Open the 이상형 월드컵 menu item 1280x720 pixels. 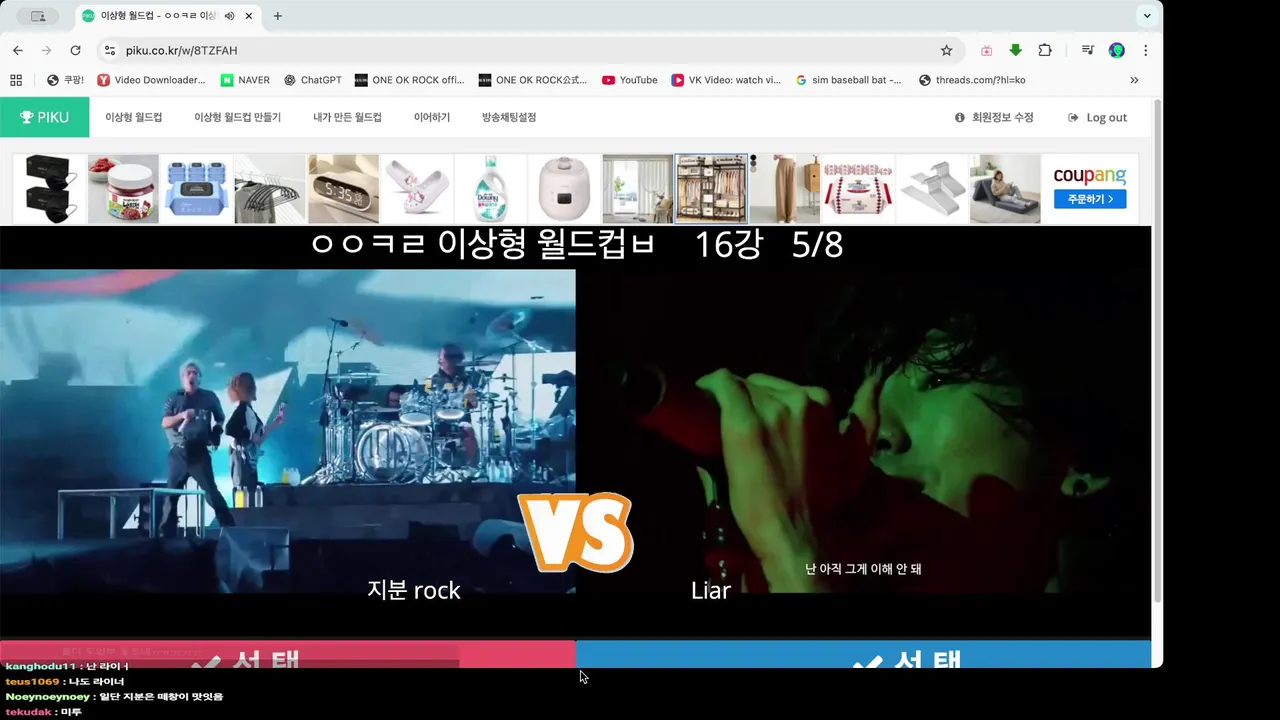[134, 117]
